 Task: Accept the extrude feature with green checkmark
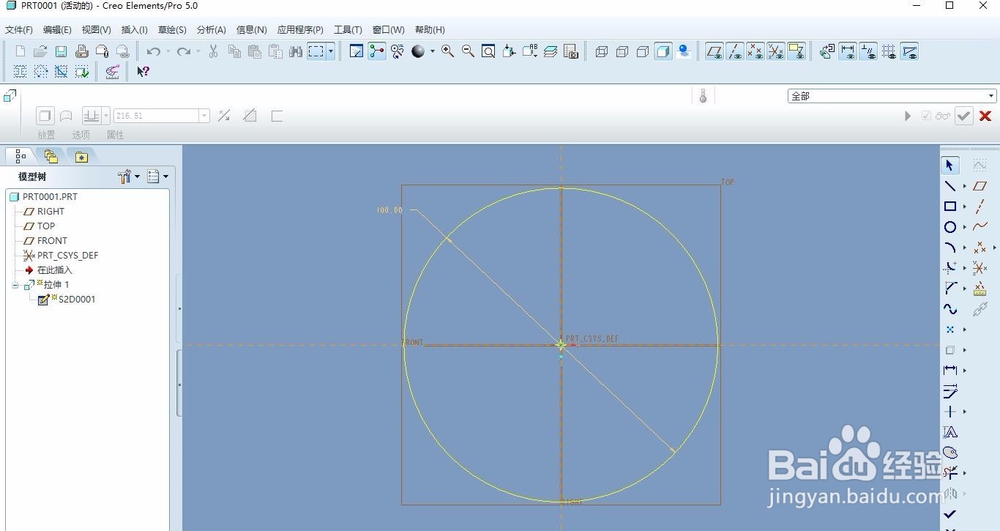coord(964,116)
